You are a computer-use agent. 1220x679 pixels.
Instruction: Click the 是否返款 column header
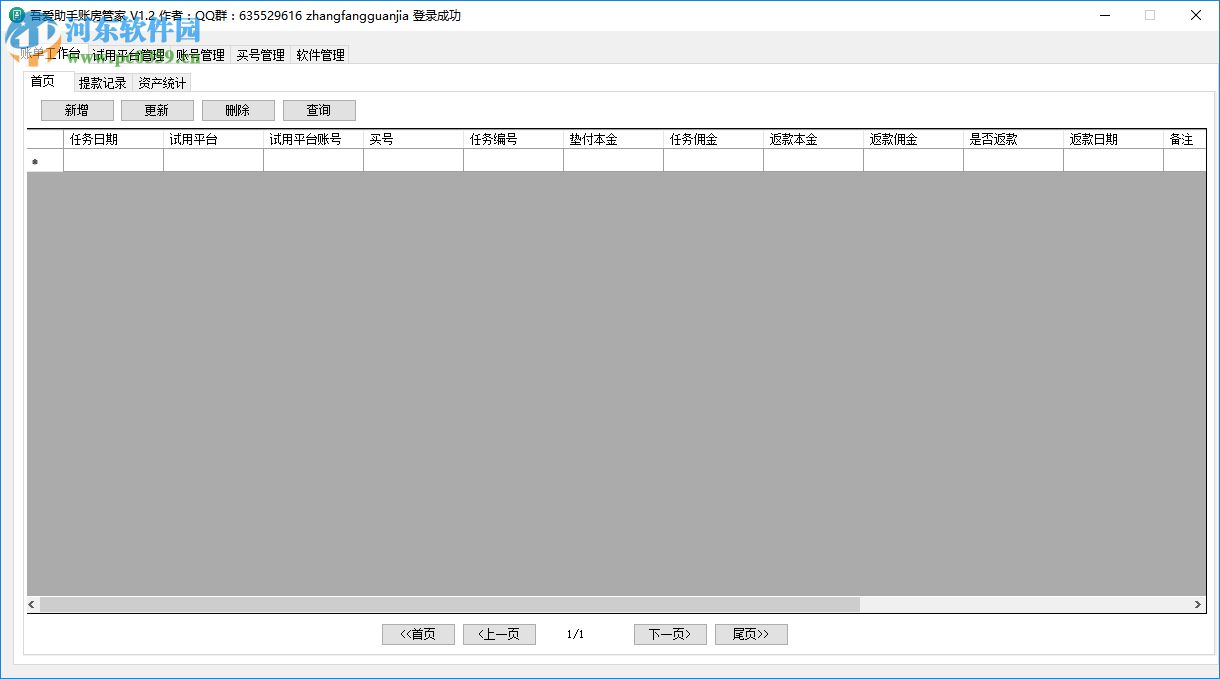coord(1013,139)
